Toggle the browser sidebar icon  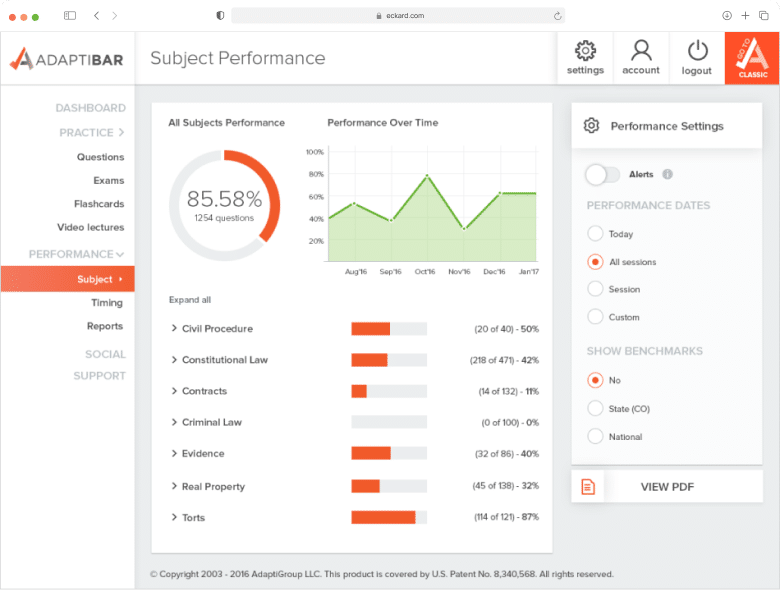coord(70,15)
